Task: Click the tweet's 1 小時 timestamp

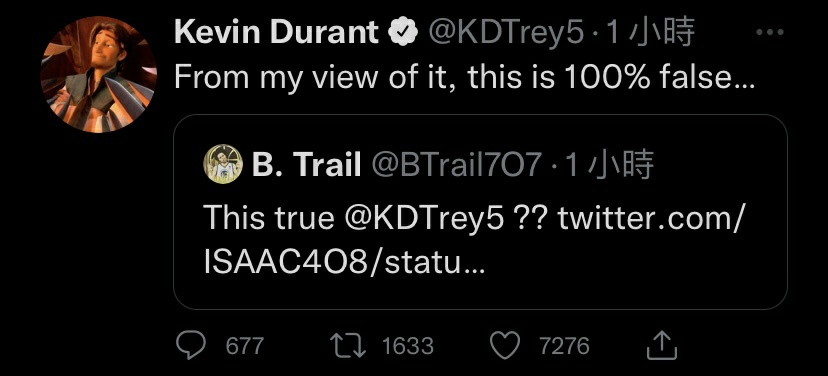Action: tap(650, 33)
